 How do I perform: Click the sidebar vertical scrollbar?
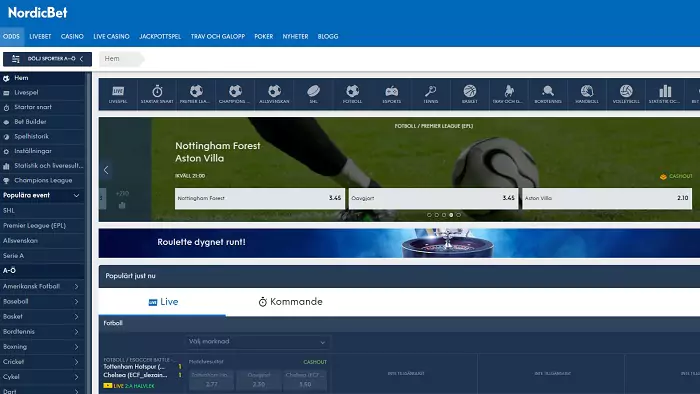(x=89, y=232)
